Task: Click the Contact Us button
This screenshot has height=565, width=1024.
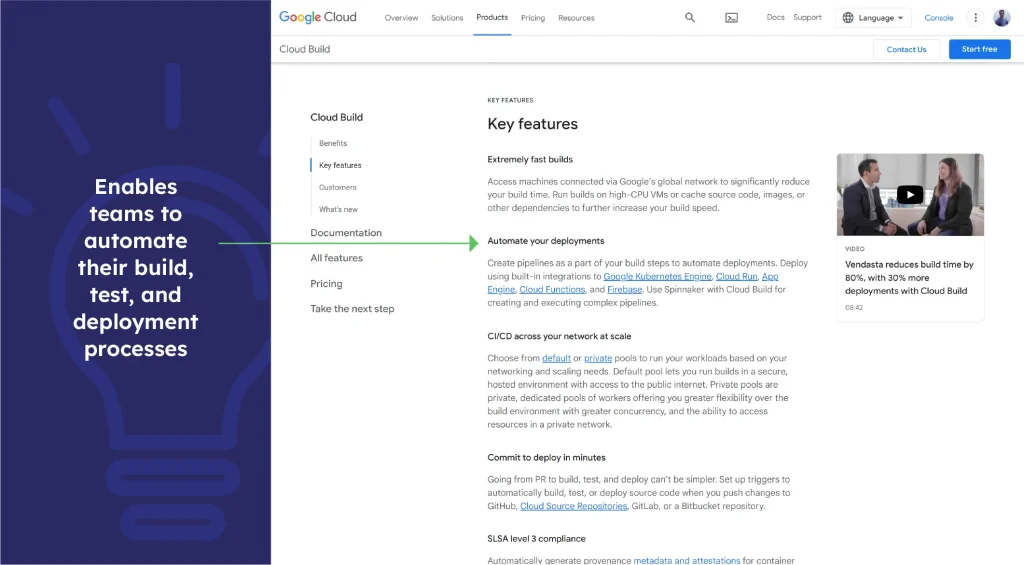Action: click(906, 49)
